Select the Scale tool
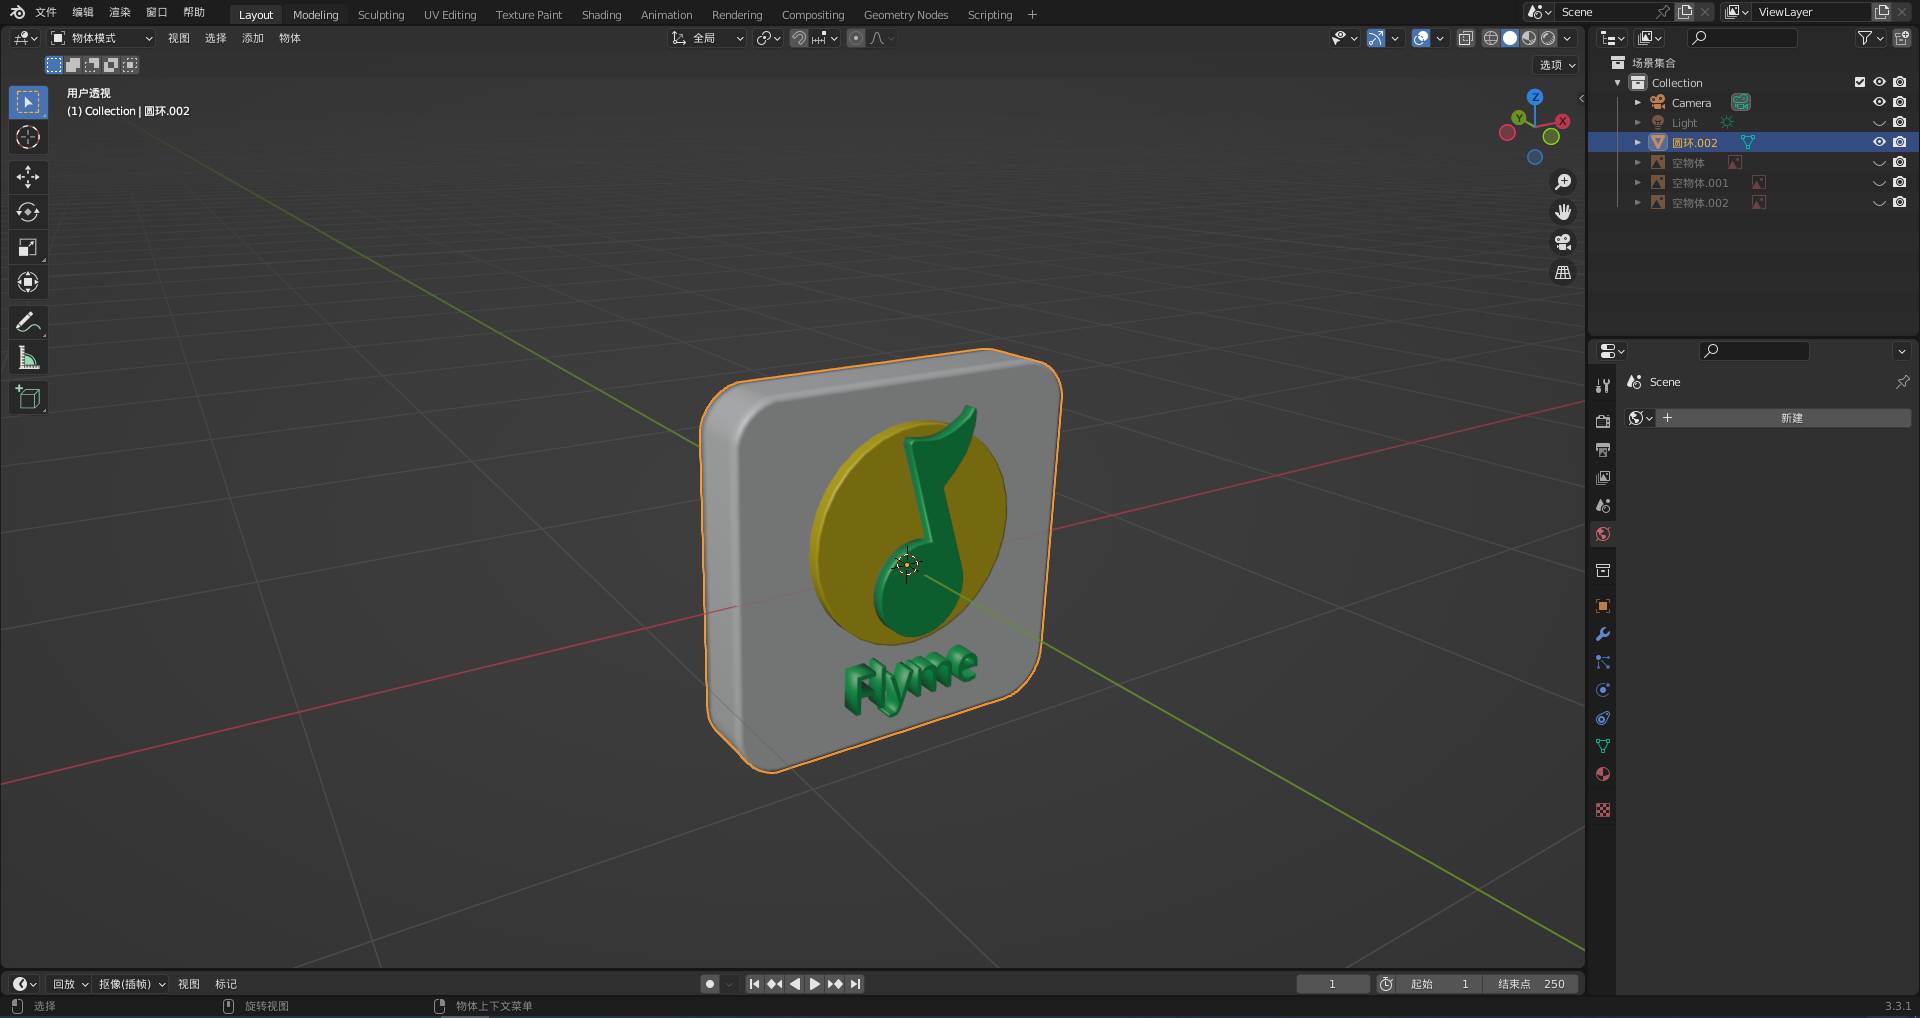This screenshot has width=1920, height=1018. (28, 247)
